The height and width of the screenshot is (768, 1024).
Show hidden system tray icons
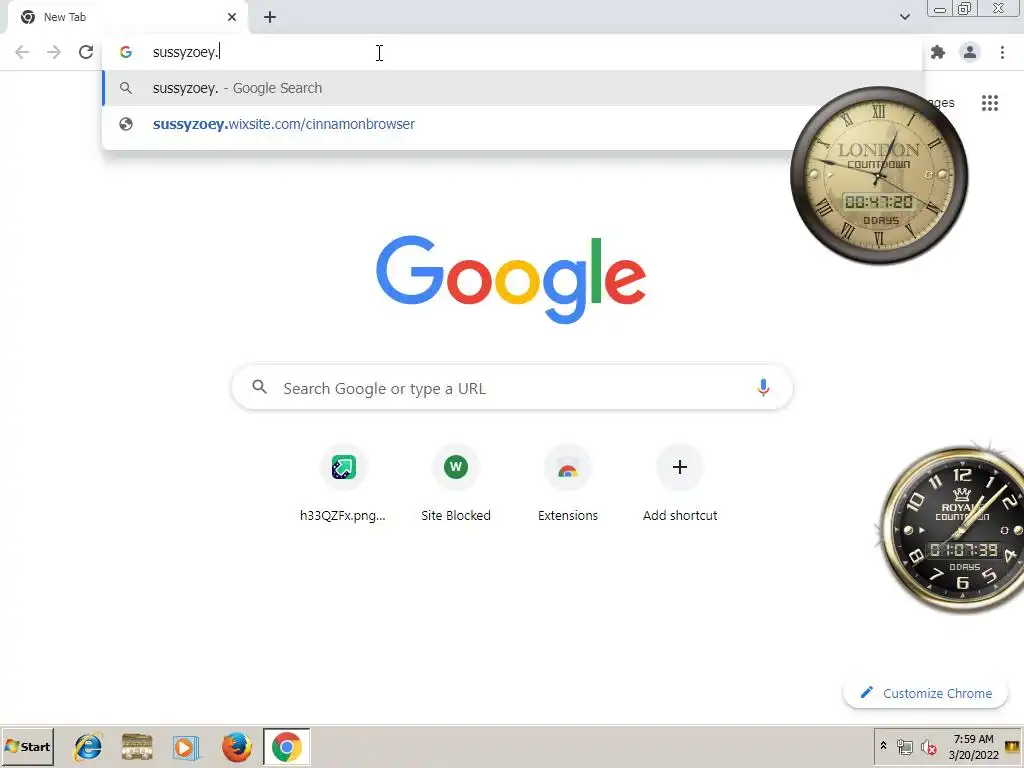[x=884, y=745]
